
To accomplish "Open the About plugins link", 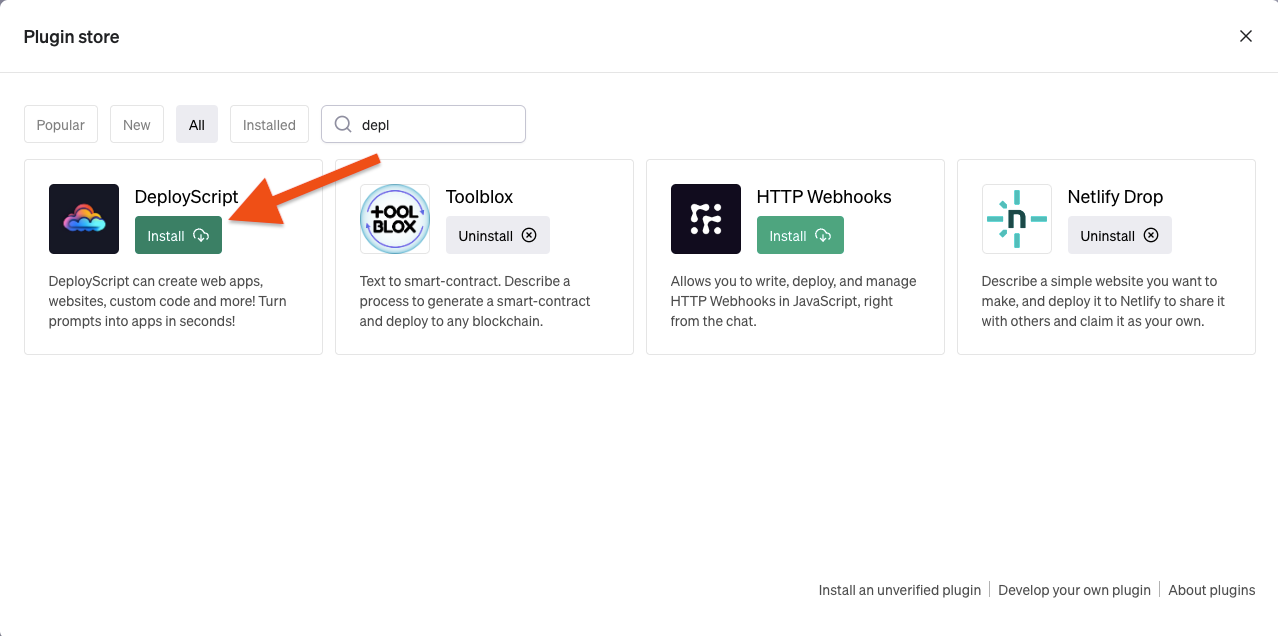I will tap(1212, 590).
